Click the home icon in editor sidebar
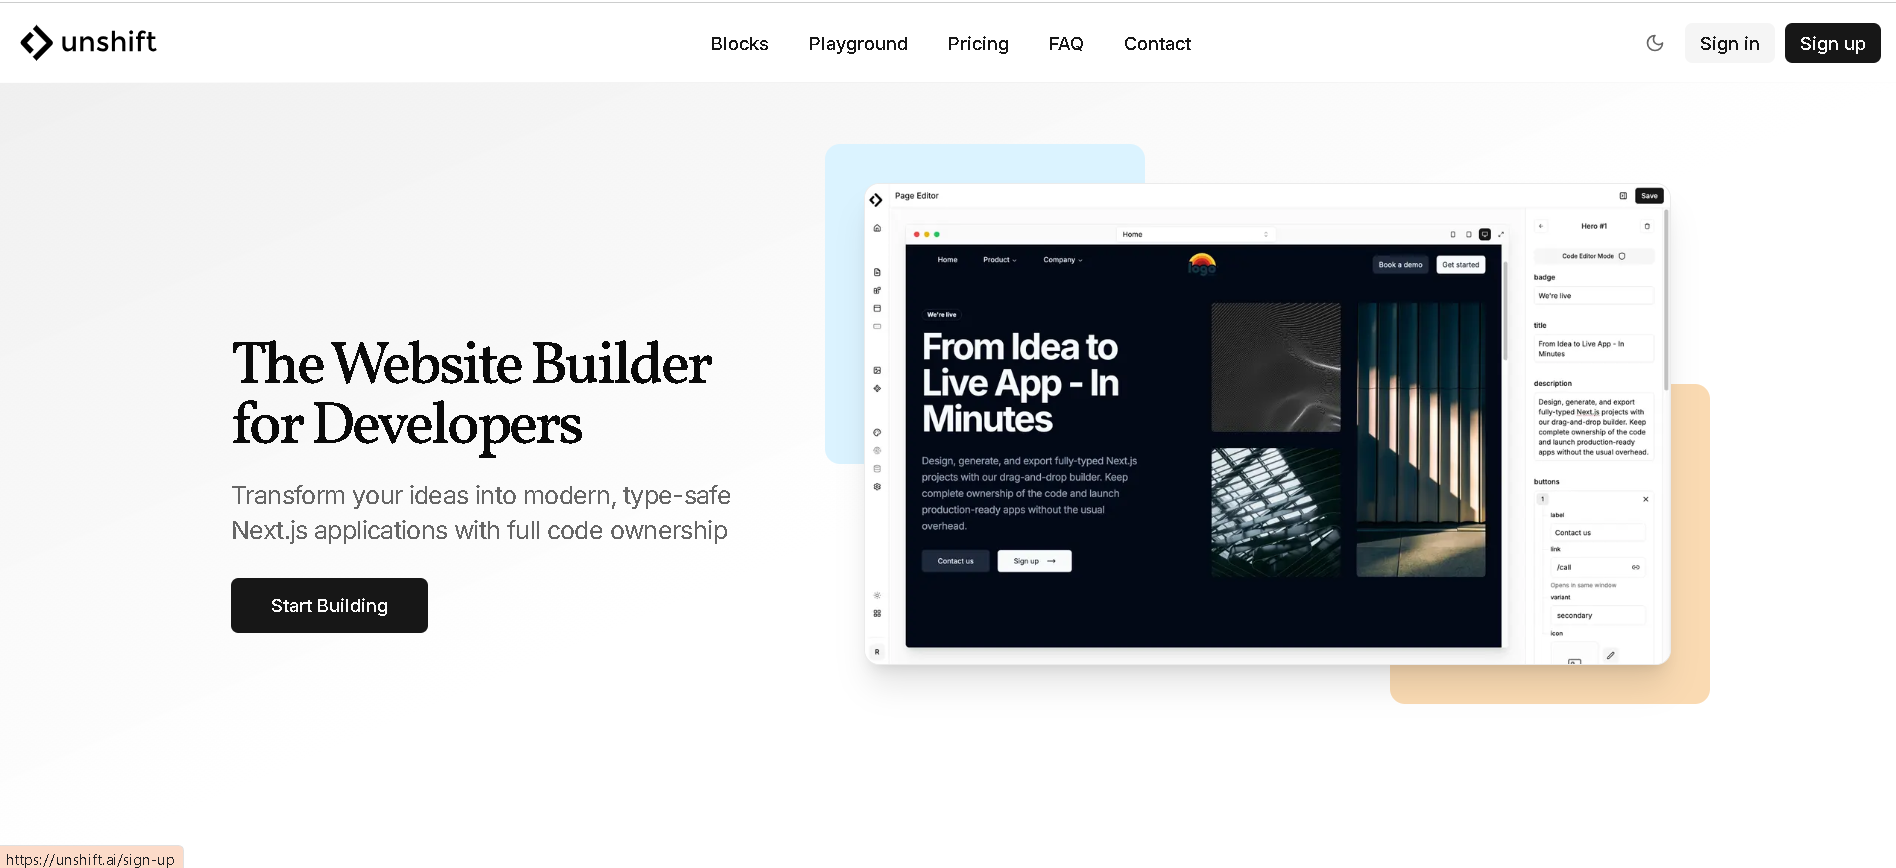Image resolution: width=1896 pixels, height=868 pixels. click(x=877, y=228)
